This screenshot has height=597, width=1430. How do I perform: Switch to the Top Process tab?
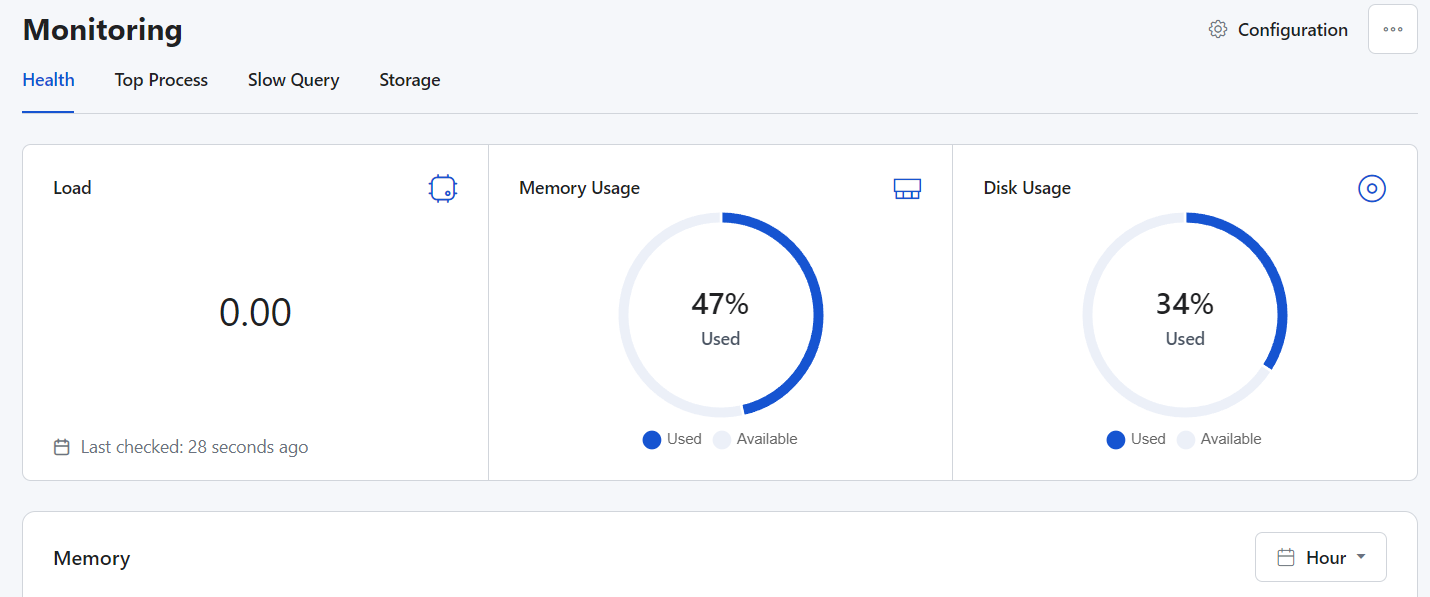tap(161, 80)
